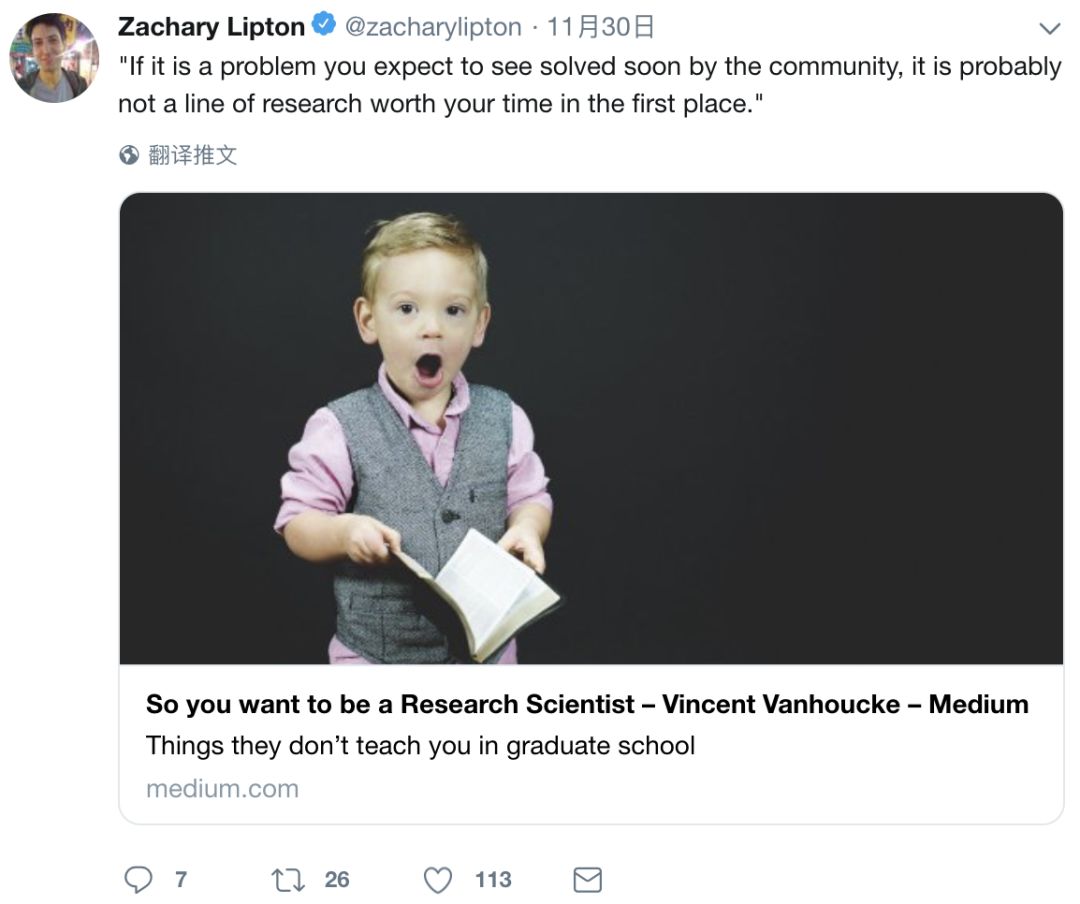Click the card subtitle 'Things they don't teach you'
Image resolution: width=1080 pixels, height=904 pixels.
(420, 746)
